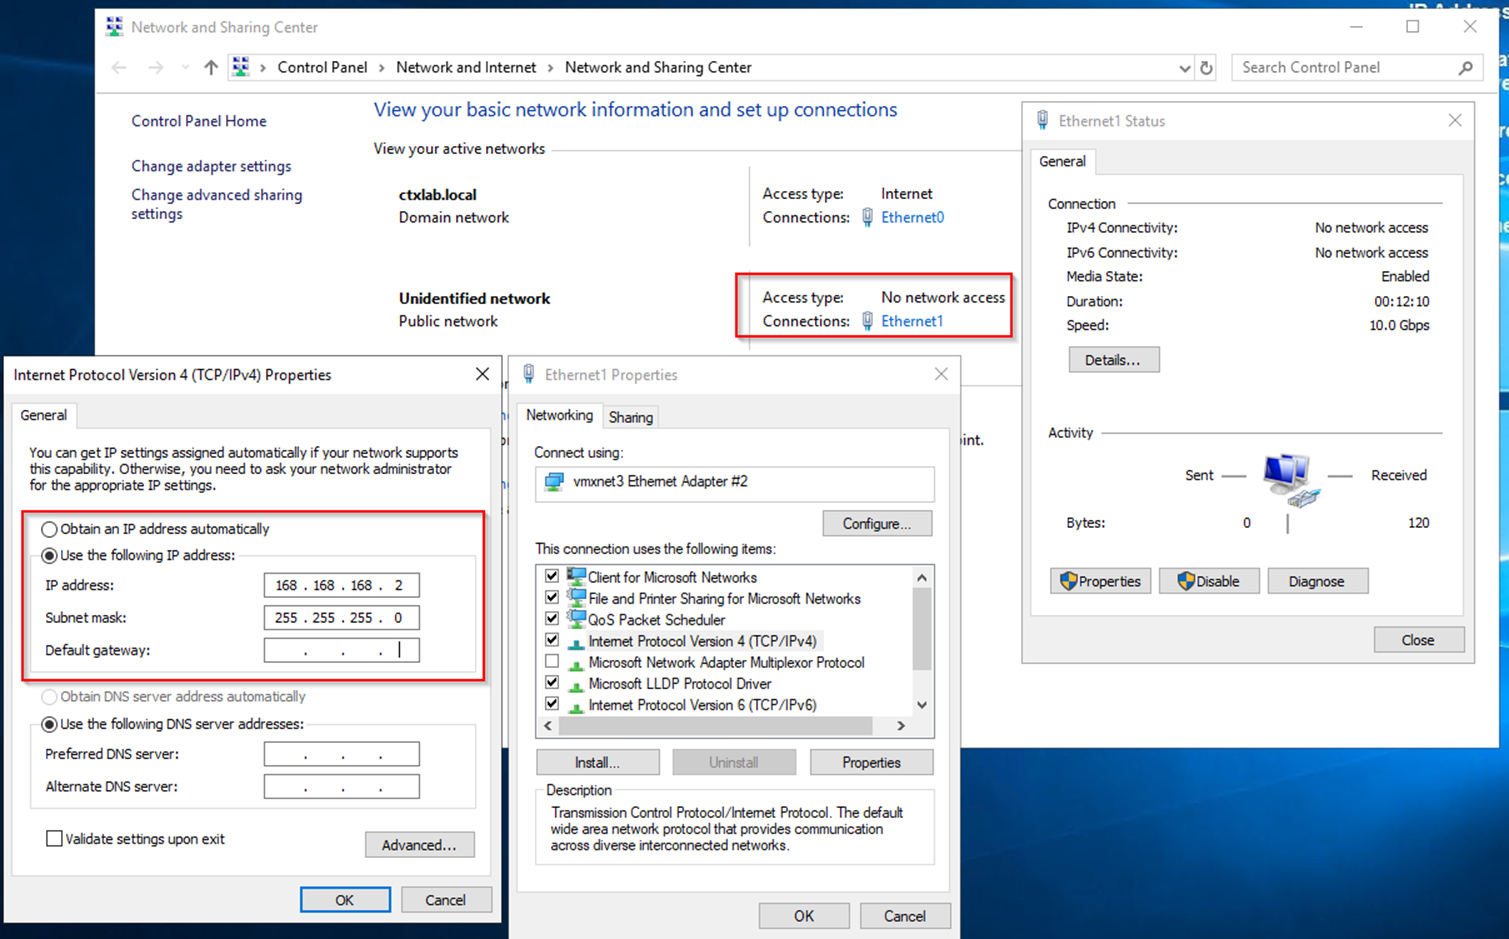Screen dimensions: 1509x939
Task: Enable Microsoft Network Adapter Multiplexor Protocol checkbox
Action: pos(551,662)
